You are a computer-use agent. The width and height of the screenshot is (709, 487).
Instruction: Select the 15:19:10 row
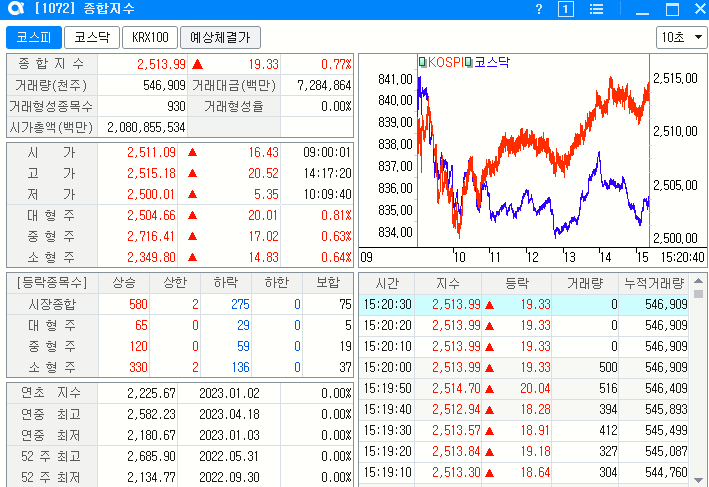(524, 473)
